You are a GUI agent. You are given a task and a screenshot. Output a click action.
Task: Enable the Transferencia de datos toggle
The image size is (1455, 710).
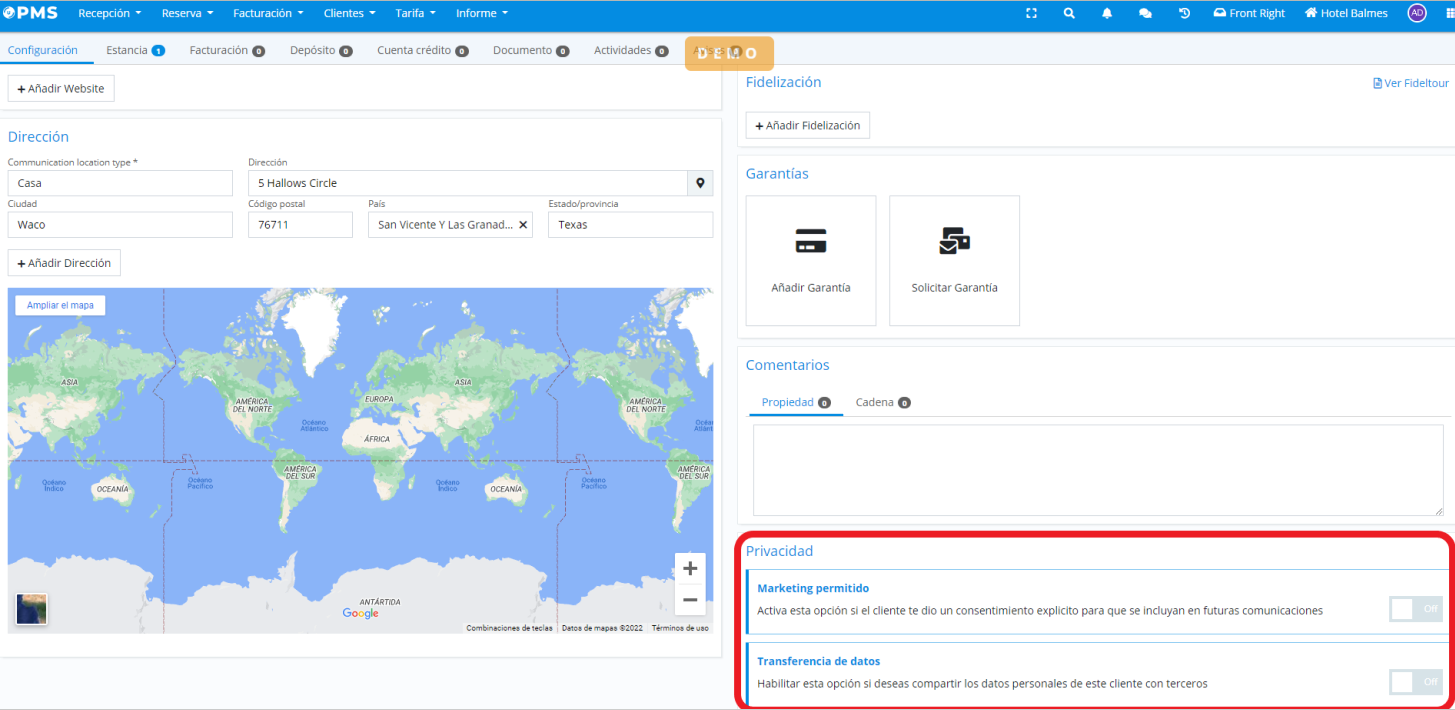(1415, 682)
